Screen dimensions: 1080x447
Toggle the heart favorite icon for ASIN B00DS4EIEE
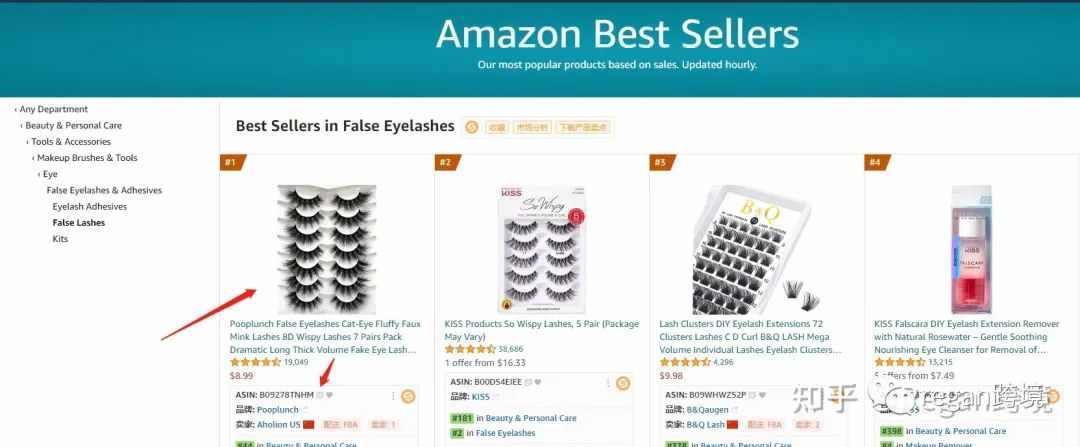(x=537, y=382)
